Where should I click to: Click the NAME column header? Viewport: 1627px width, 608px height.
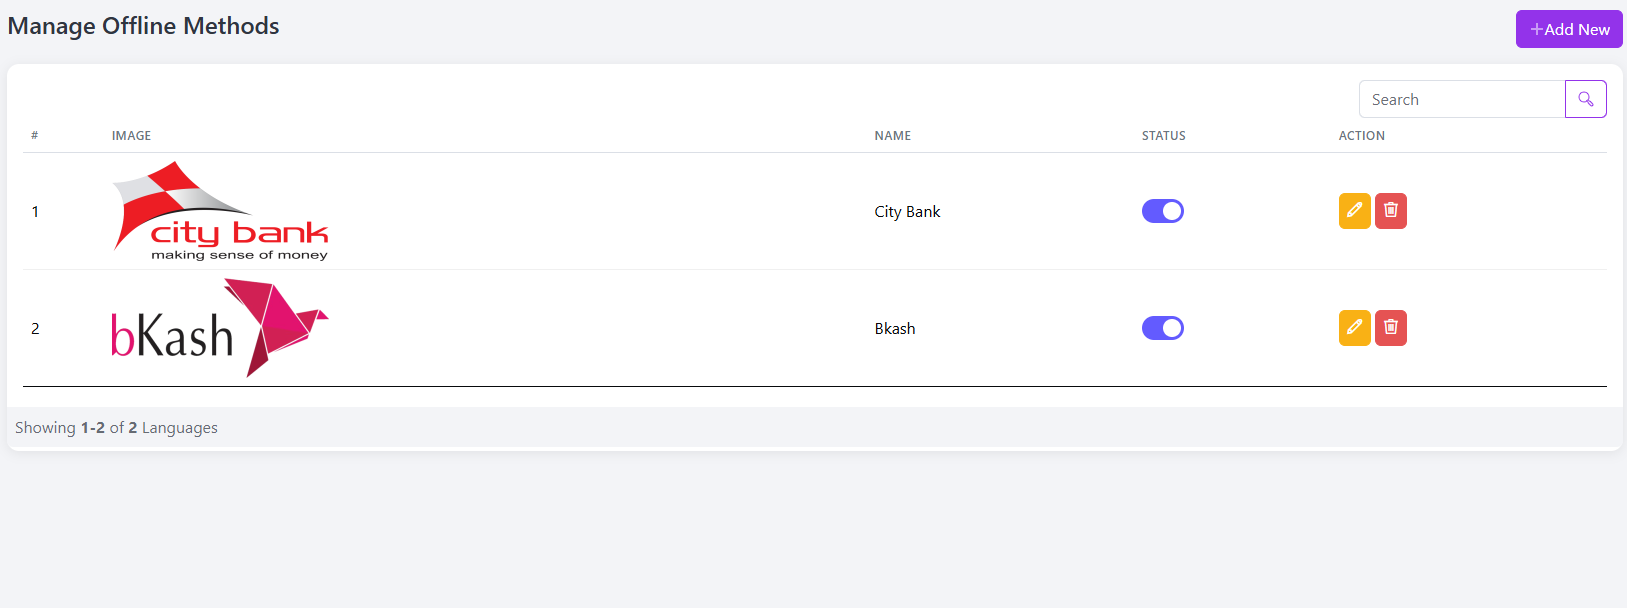(x=893, y=136)
